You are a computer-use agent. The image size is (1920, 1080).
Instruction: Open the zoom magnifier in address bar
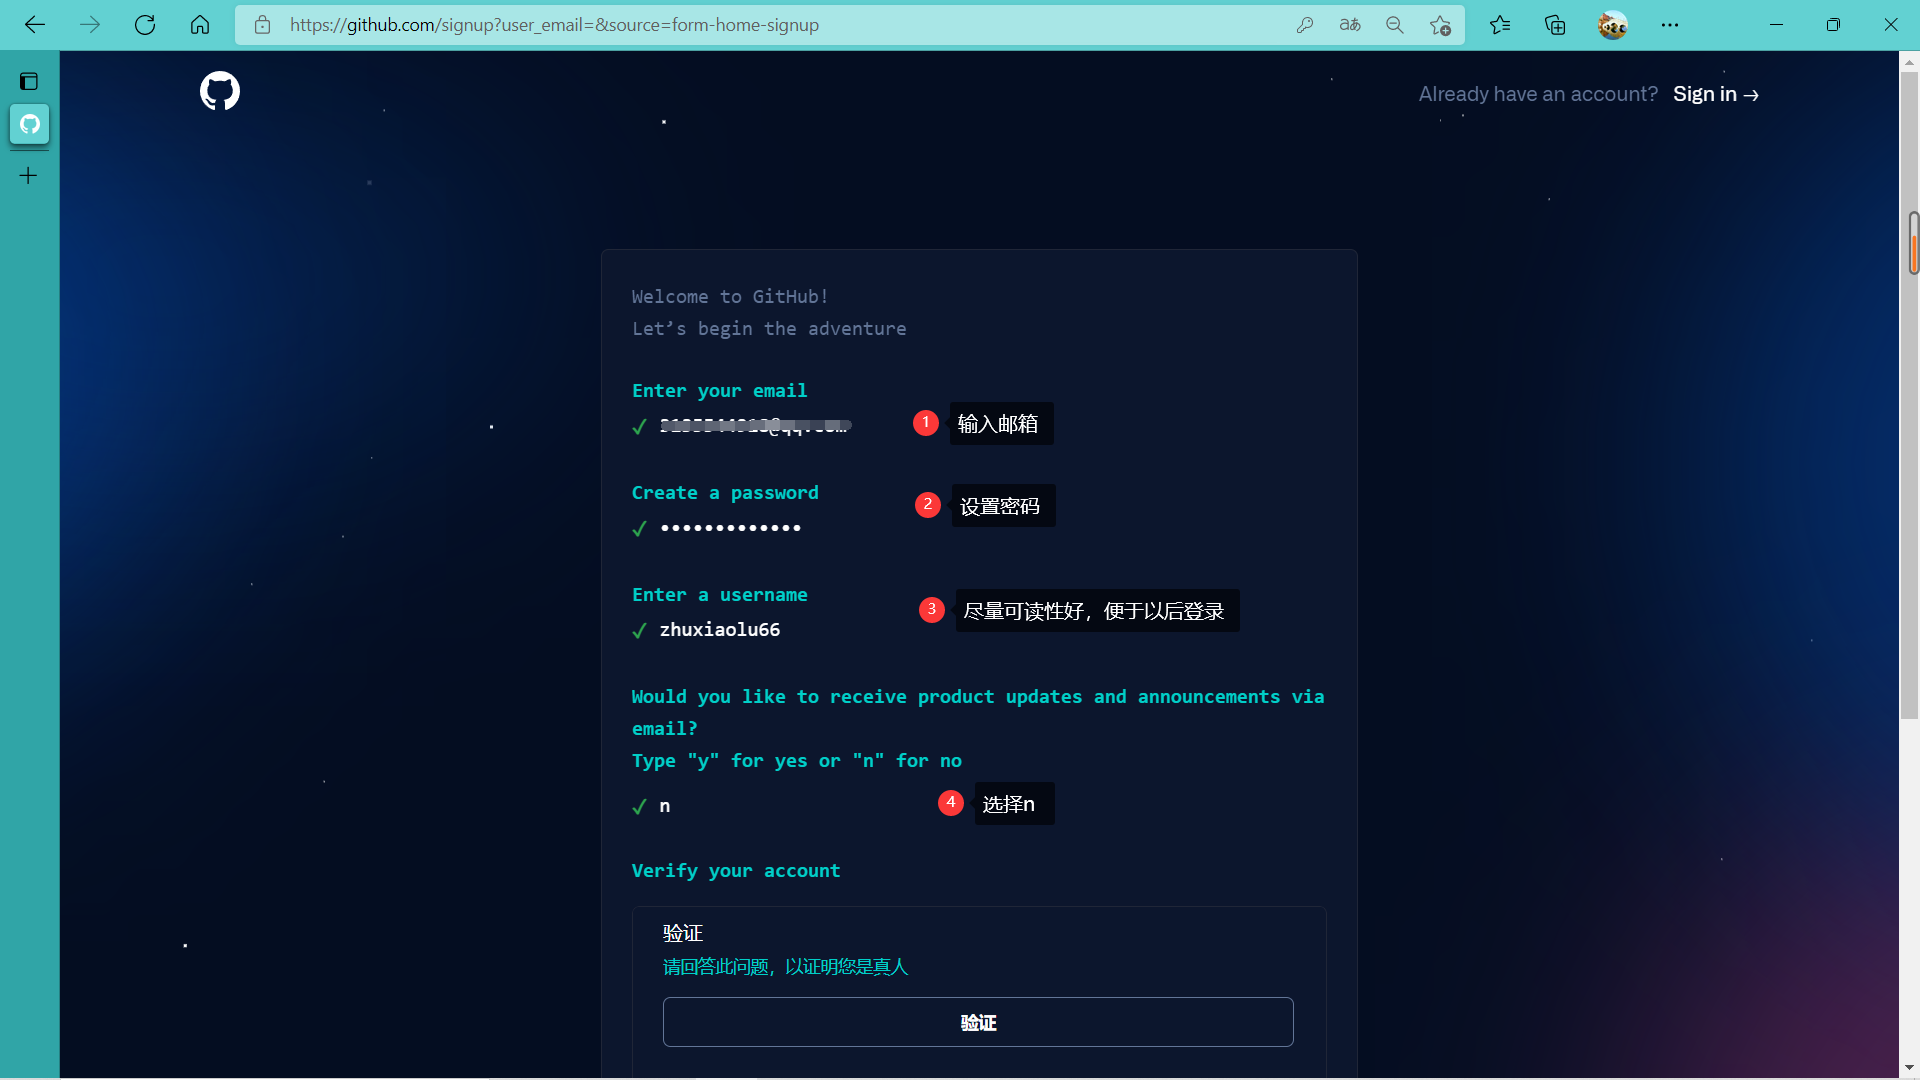point(1395,25)
